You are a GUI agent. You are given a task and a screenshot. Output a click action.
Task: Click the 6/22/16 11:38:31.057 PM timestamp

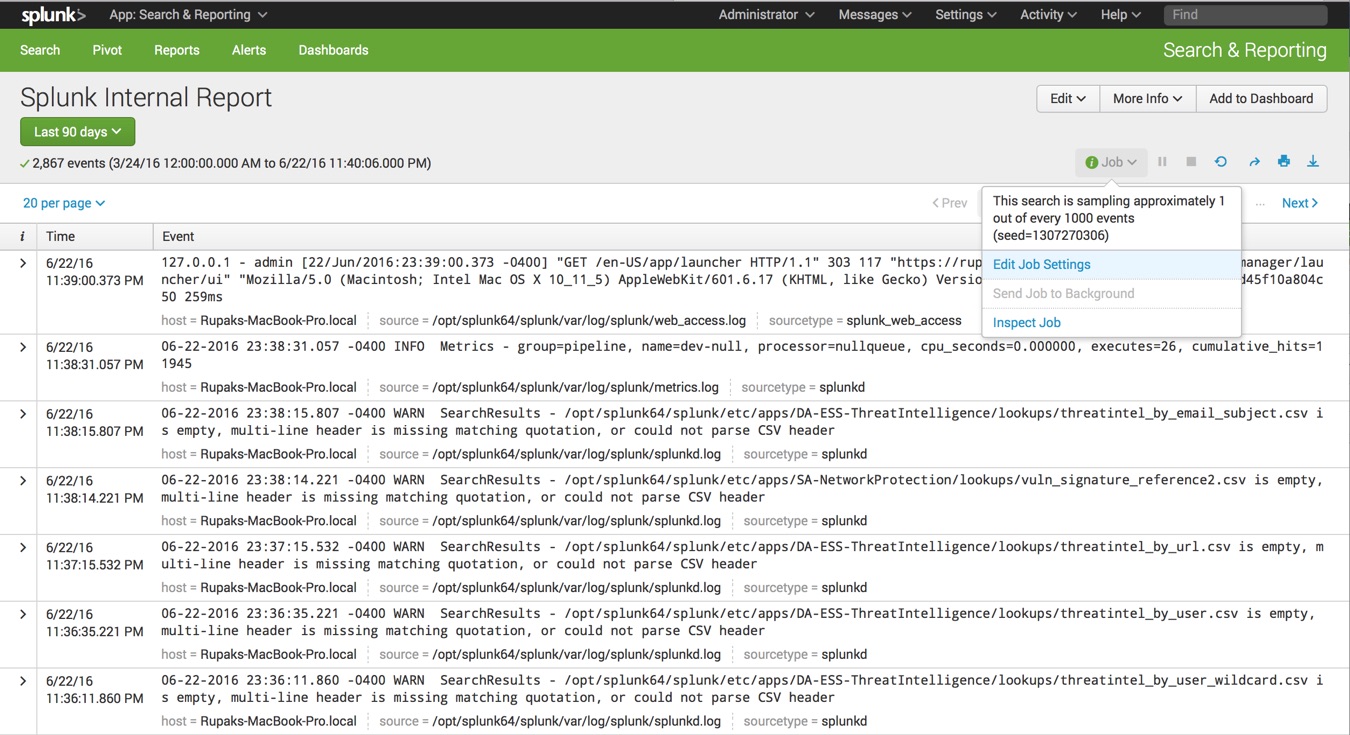pos(94,356)
